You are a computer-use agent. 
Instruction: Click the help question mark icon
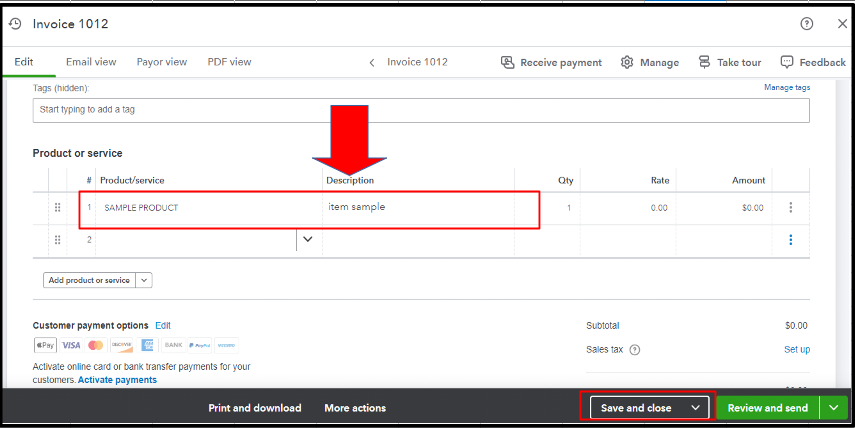coord(806,23)
